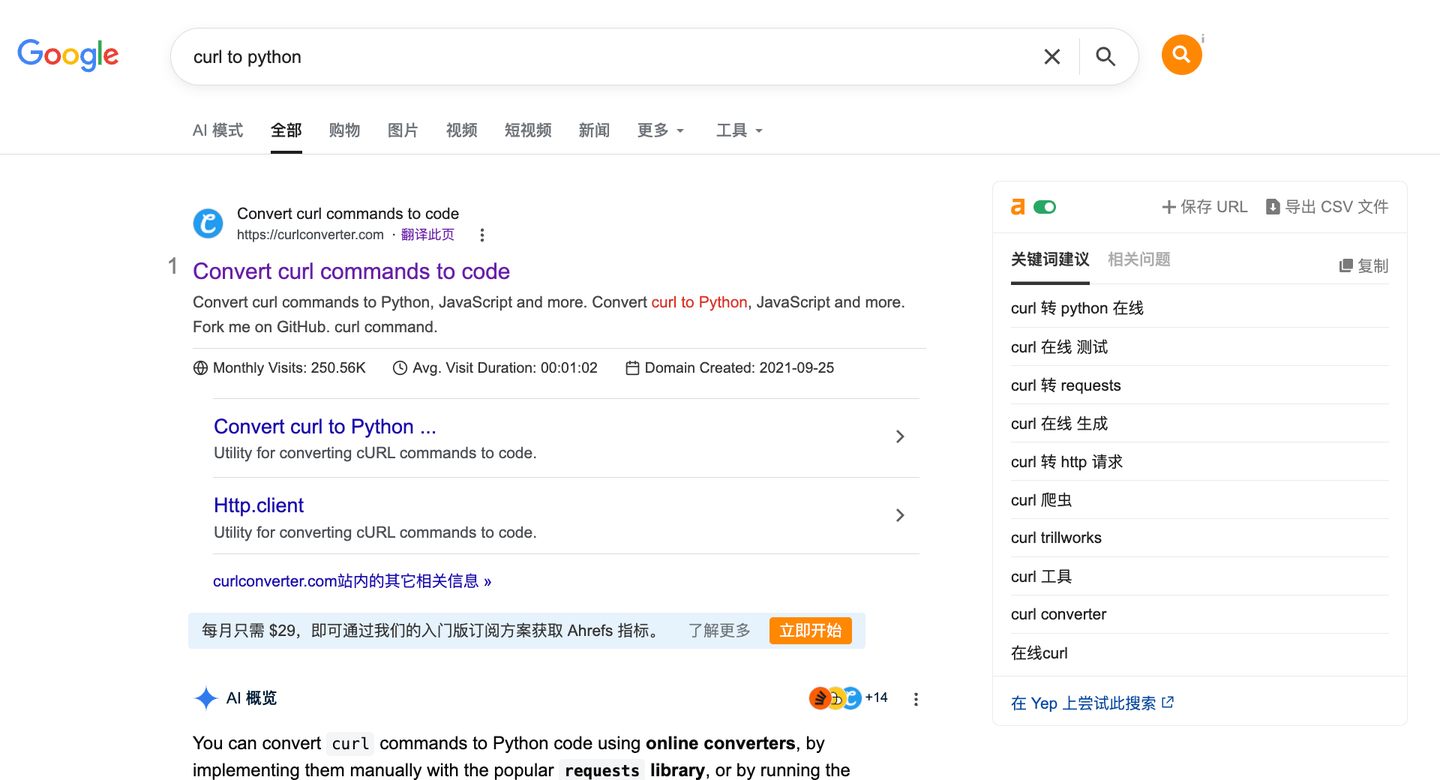Click the orange Ahrefs search extension icon
This screenshot has height=780, width=1440.
pyautogui.click(x=1181, y=55)
